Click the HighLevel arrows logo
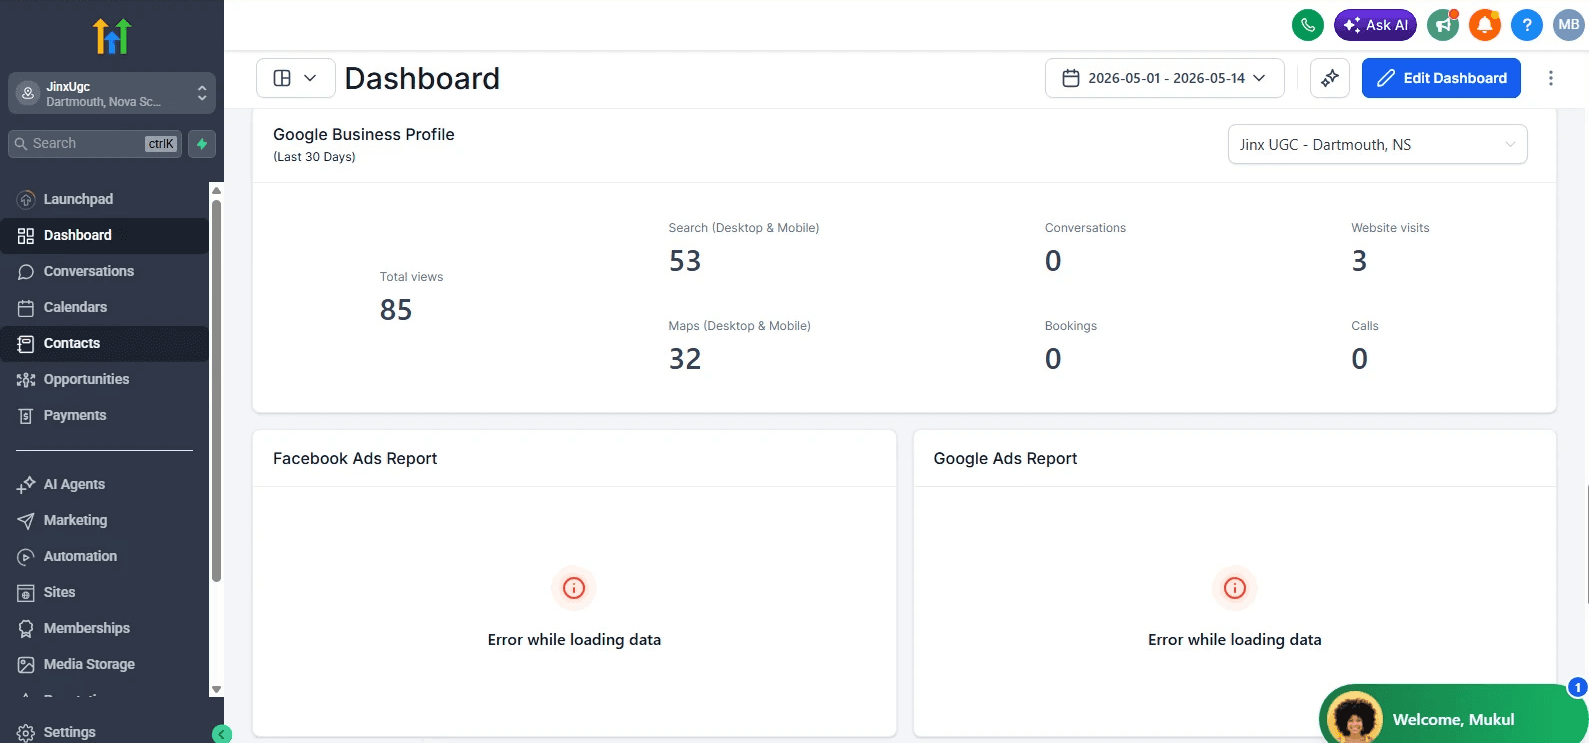Viewport: 1589px width, 743px height. [x=112, y=36]
